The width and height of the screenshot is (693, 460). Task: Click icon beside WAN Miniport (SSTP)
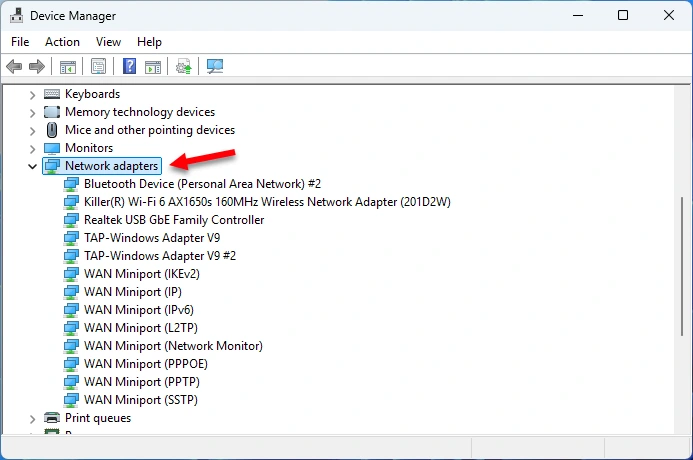(71, 400)
